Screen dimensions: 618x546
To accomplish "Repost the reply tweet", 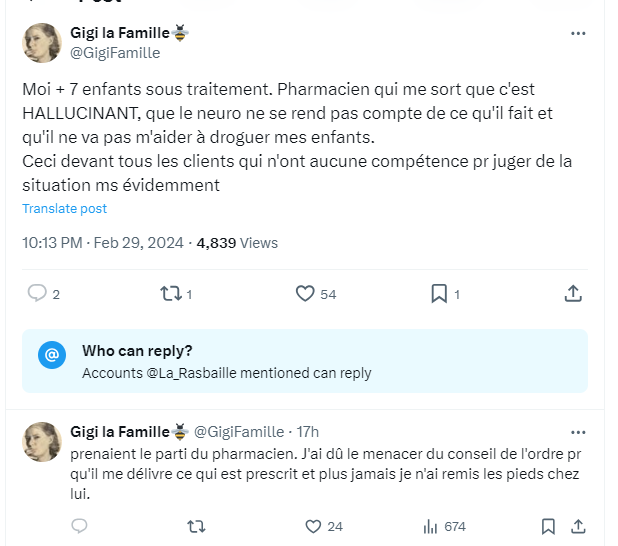I will pyautogui.click(x=197, y=526).
